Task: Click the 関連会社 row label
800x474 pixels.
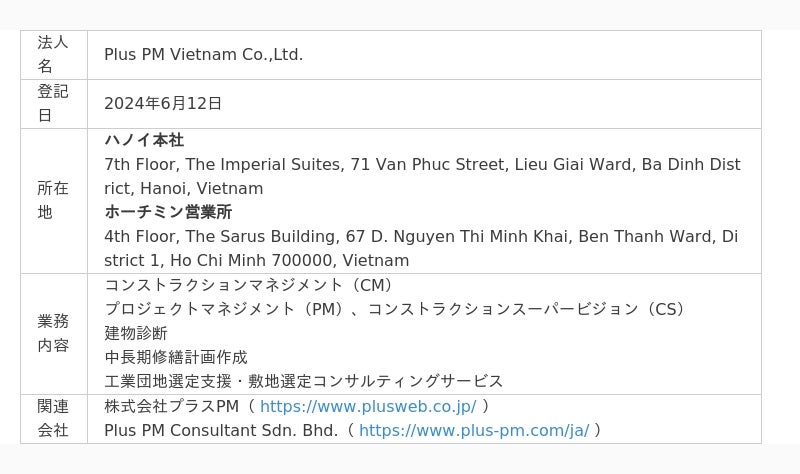Action: point(53,418)
